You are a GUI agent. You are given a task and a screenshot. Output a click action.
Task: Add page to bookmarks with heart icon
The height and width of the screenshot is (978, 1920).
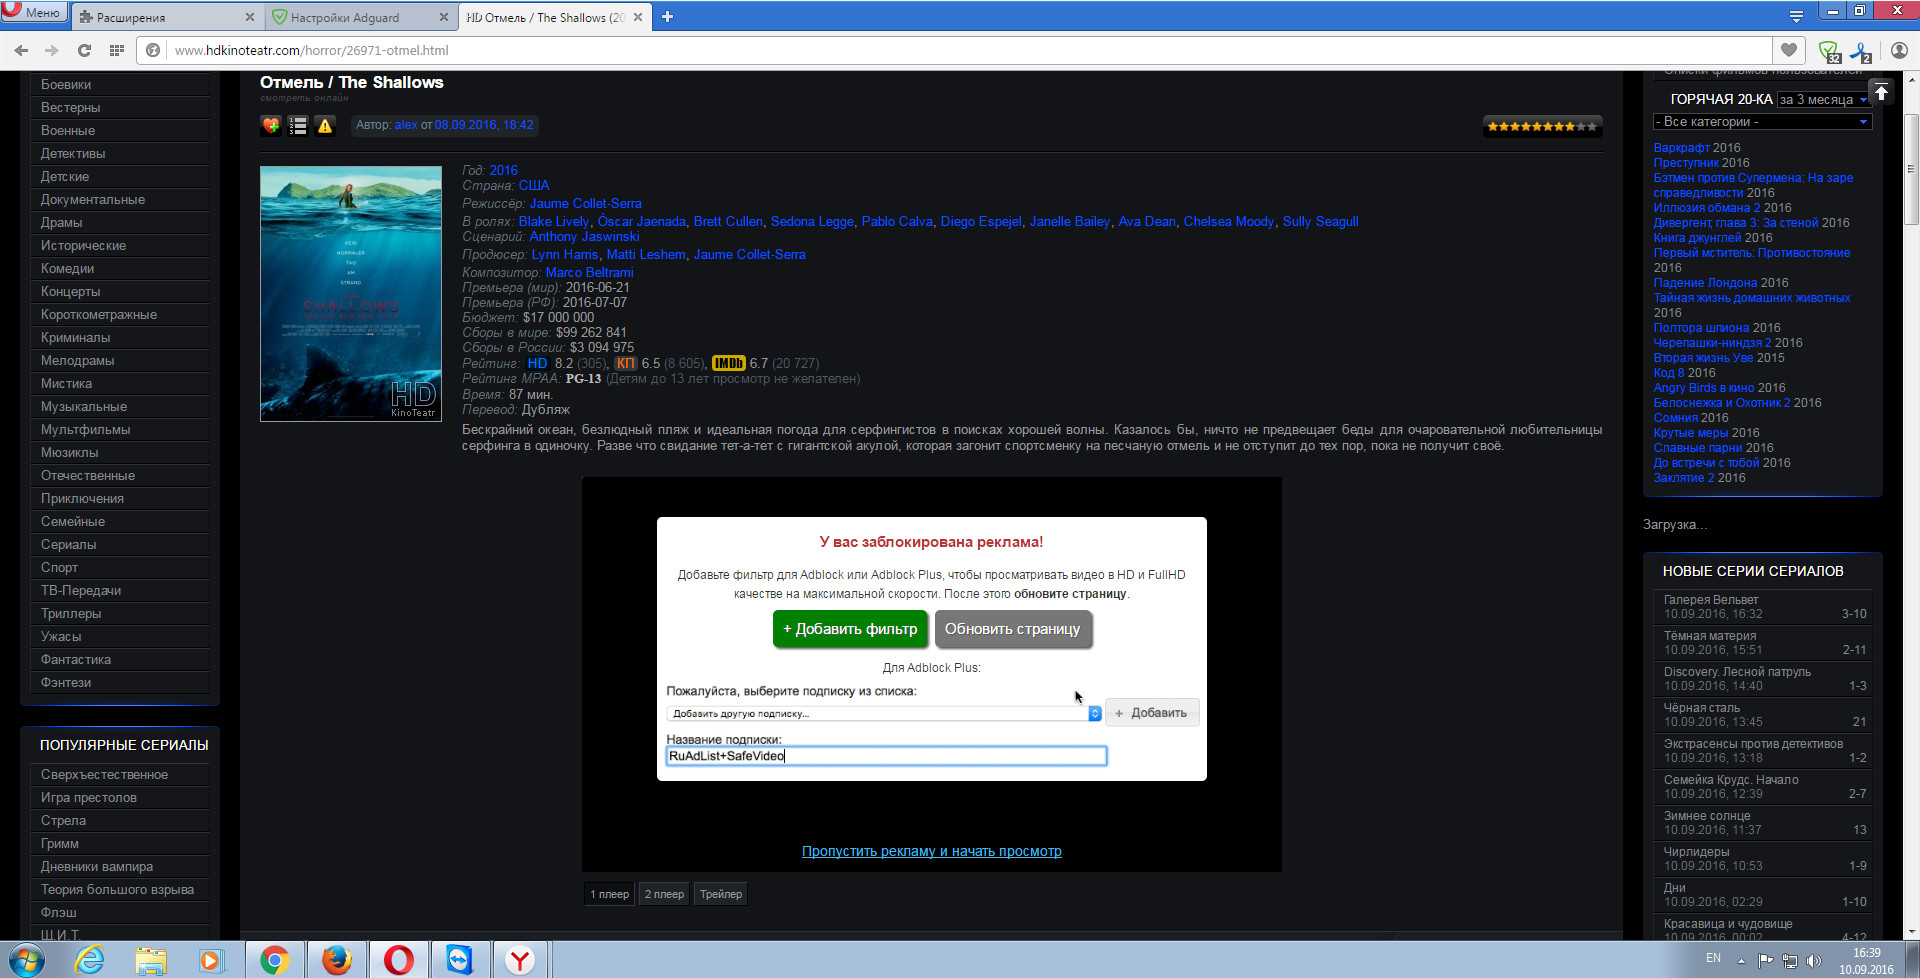tap(1789, 50)
